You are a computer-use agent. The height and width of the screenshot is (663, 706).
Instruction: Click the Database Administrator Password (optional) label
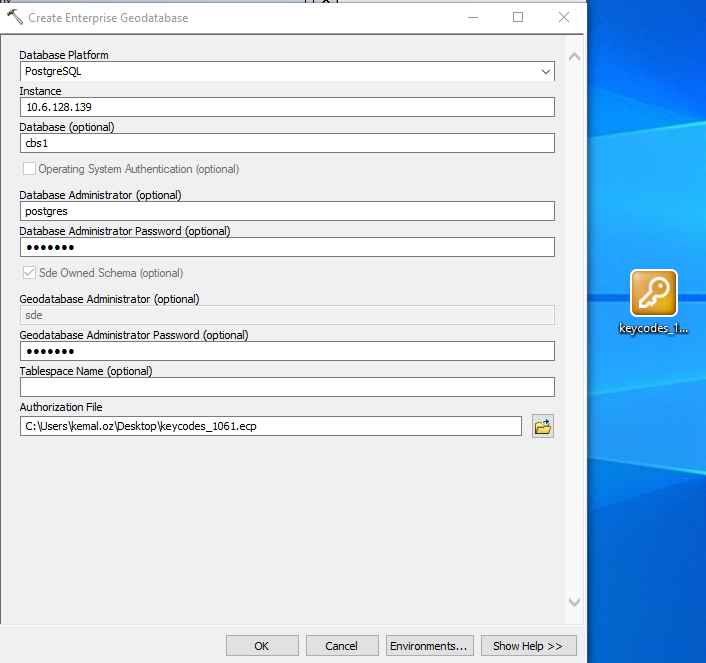pyautogui.click(x=125, y=231)
